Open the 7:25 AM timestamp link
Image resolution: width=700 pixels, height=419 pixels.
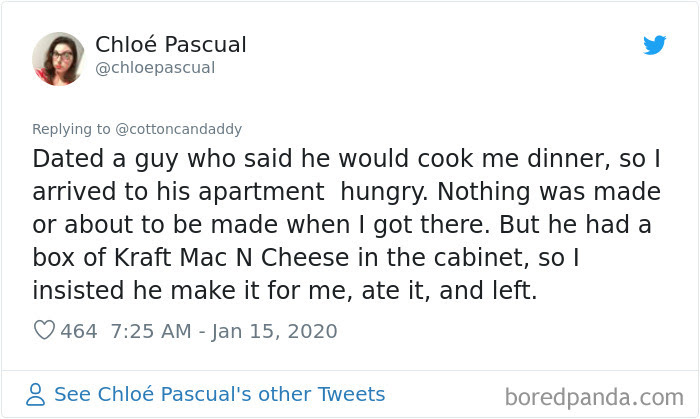[x=151, y=331]
